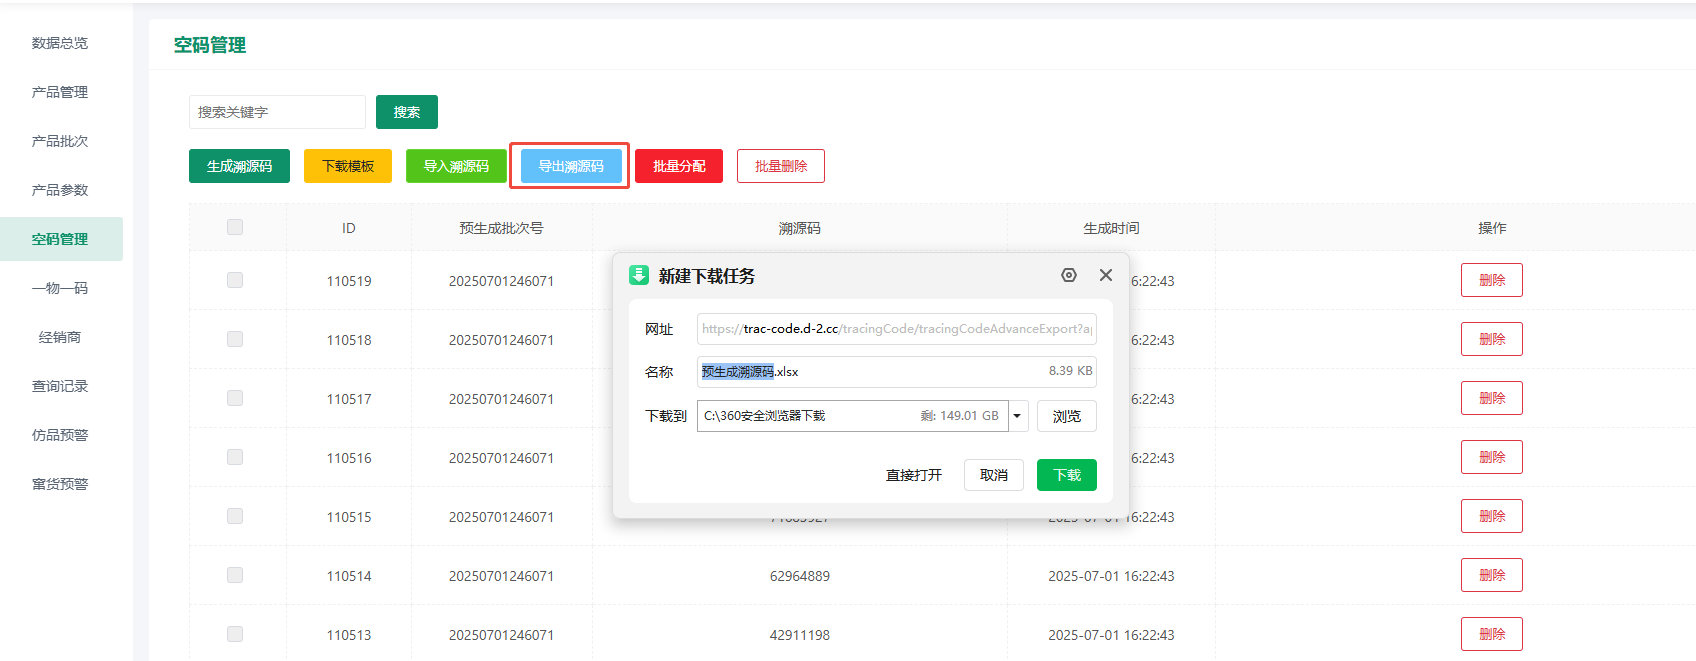
Task: Open 产品管理 in the sidebar
Action: (x=60, y=92)
